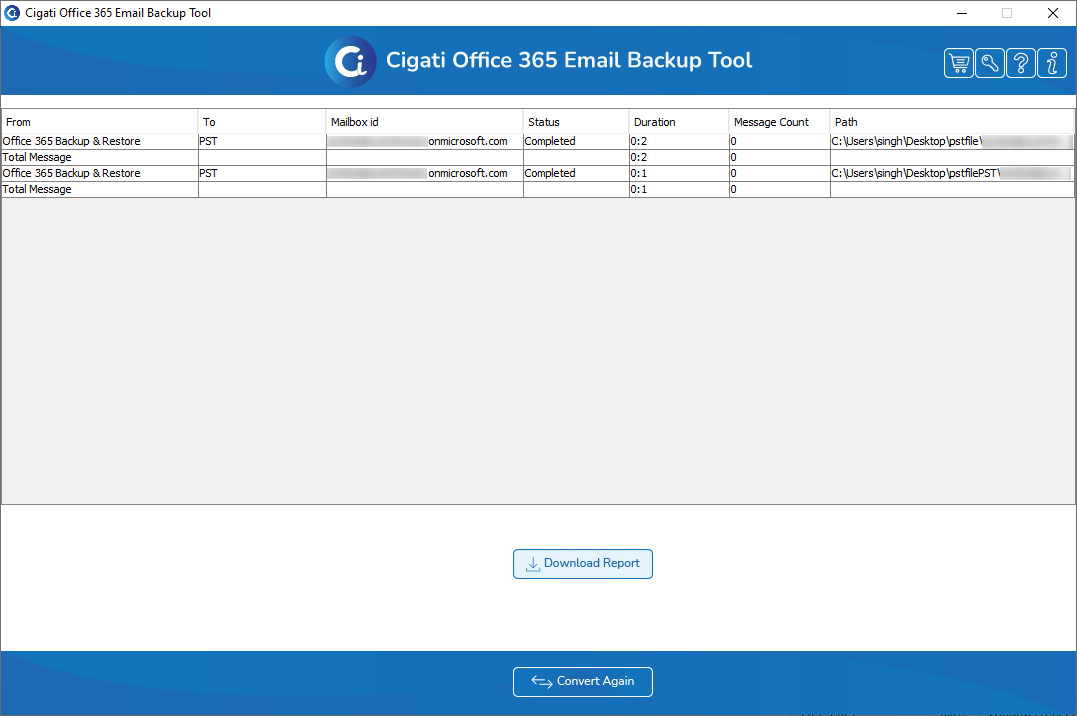Click the key activation icon
Image resolution: width=1077 pixels, height=716 pixels.
pos(990,63)
